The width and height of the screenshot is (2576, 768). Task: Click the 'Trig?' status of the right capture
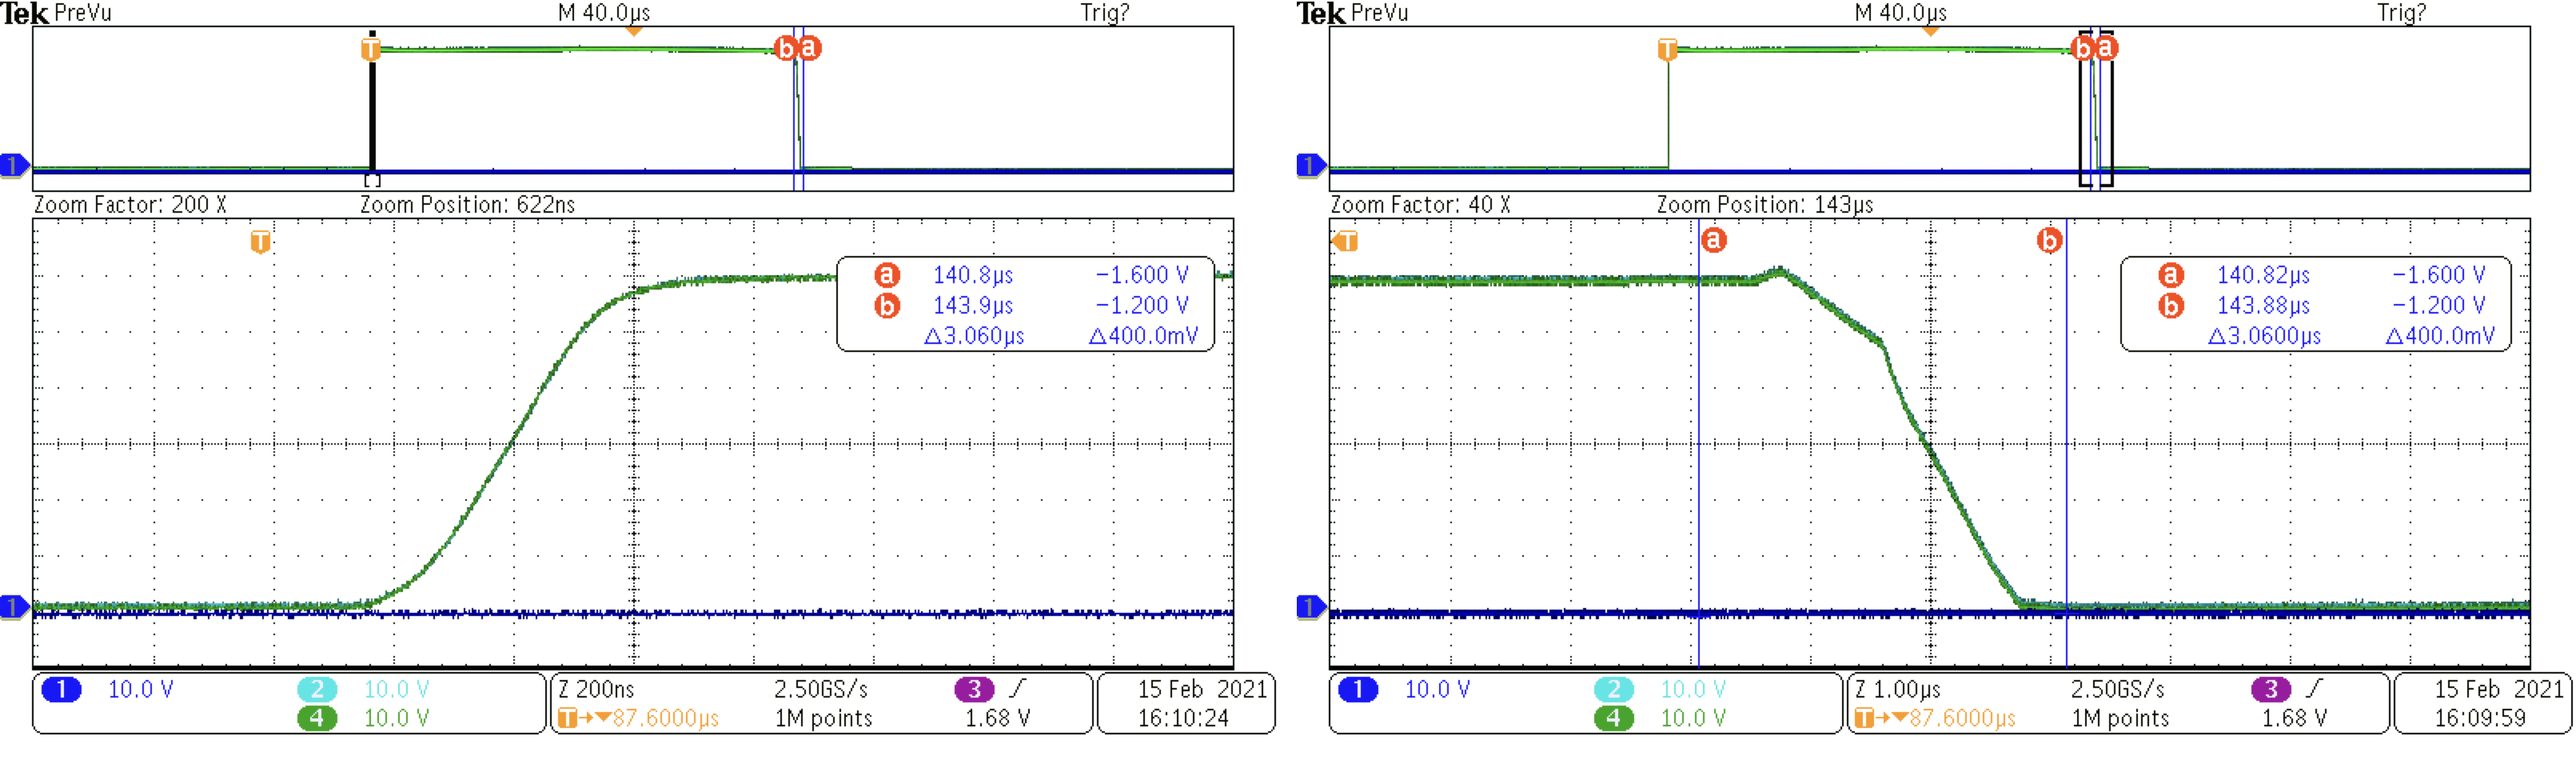click(2402, 13)
